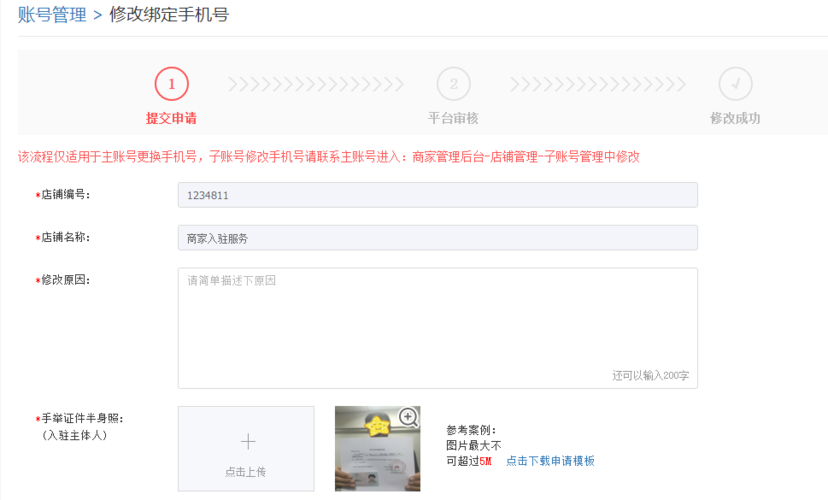Viewport: 828px width, 500px height.
Task: Click the red notice about 子账号管理
Action: (x=328, y=157)
